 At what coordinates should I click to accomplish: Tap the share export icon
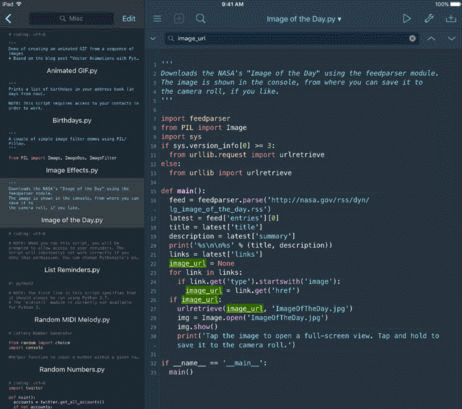[x=451, y=19]
